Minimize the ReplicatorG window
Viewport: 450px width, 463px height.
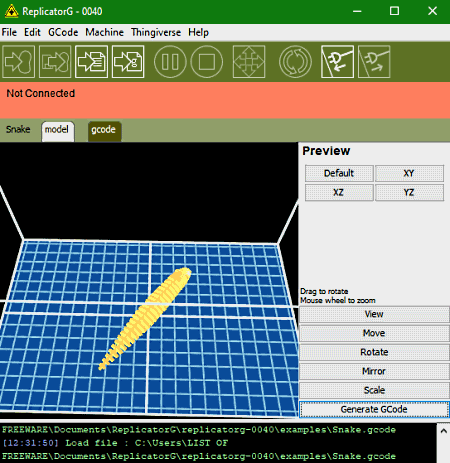pyautogui.click(x=357, y=11)
